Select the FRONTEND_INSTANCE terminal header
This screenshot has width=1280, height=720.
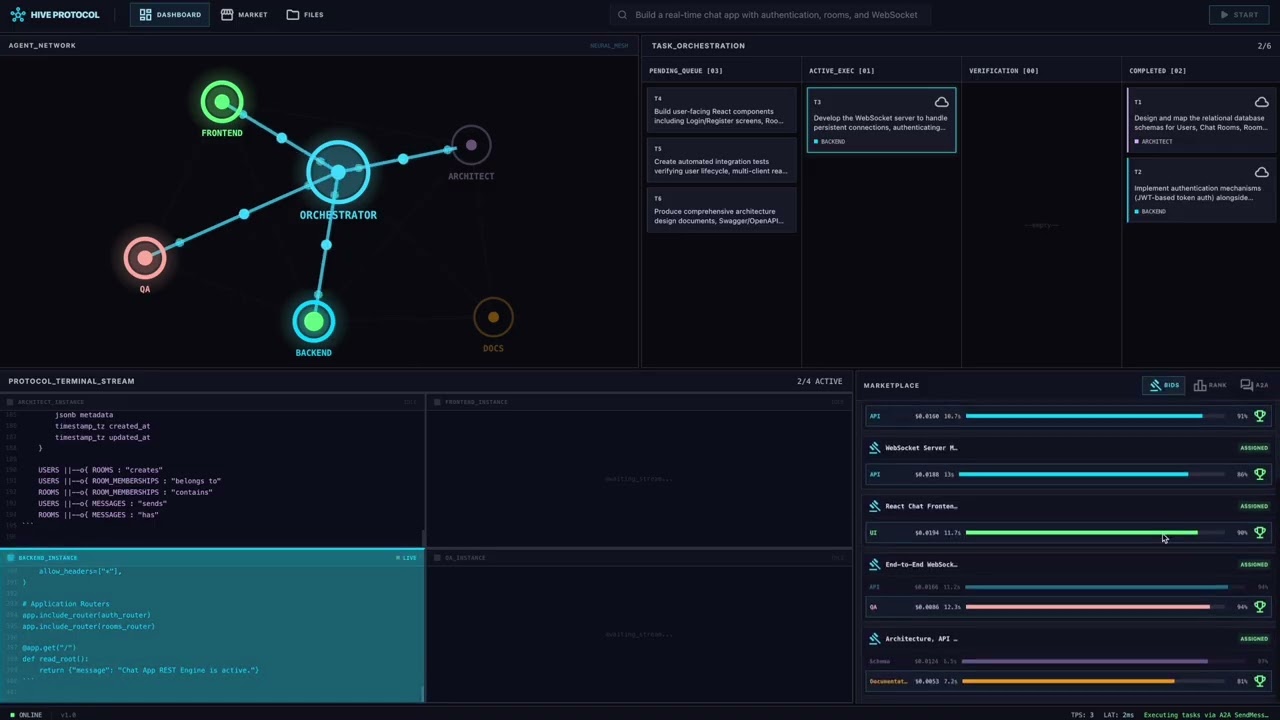(638, 402)
